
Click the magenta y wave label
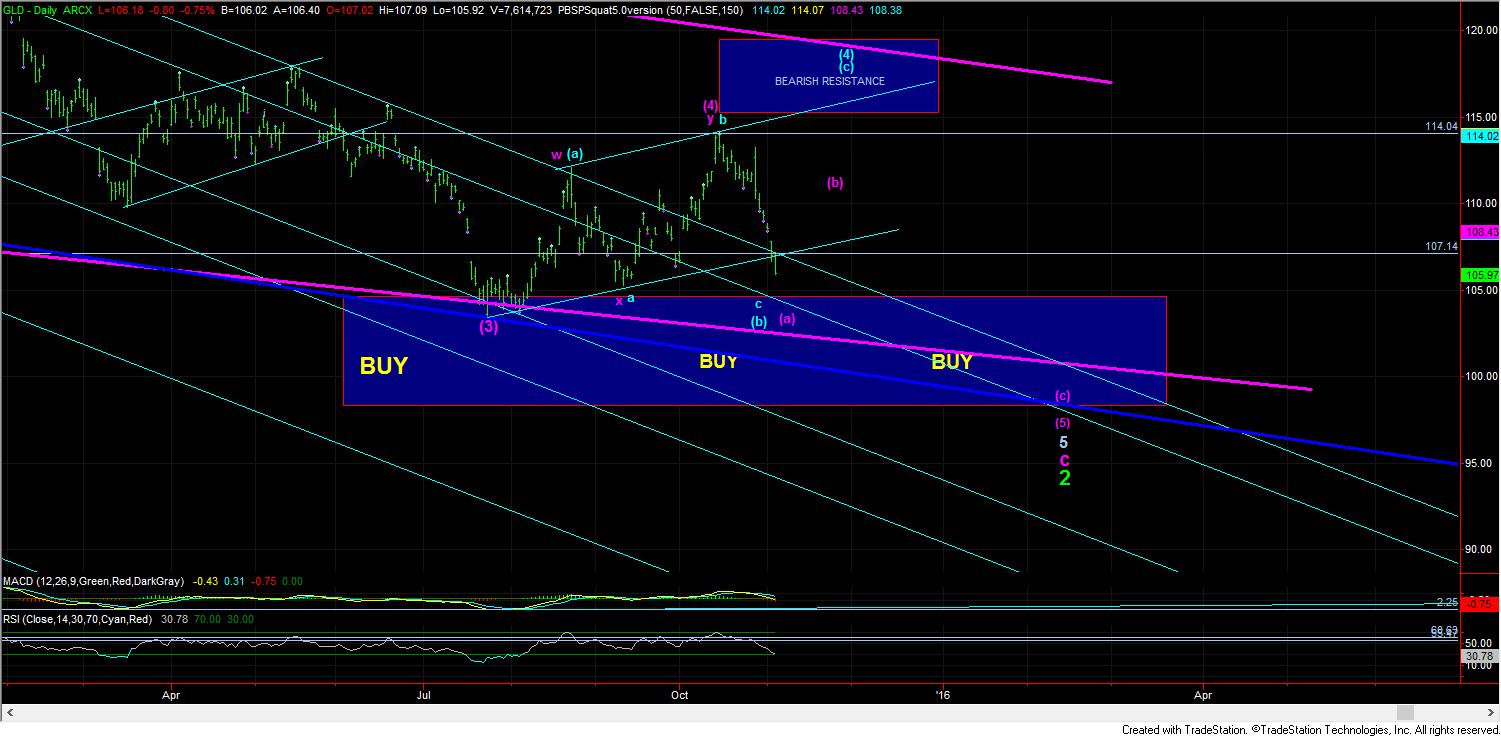tap(710, 120)
